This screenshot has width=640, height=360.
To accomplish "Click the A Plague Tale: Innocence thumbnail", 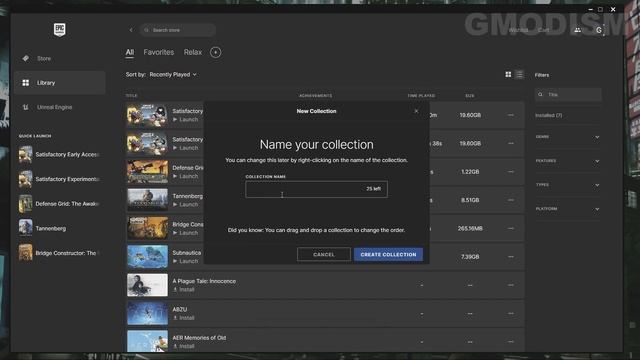I will coord(147,285).
